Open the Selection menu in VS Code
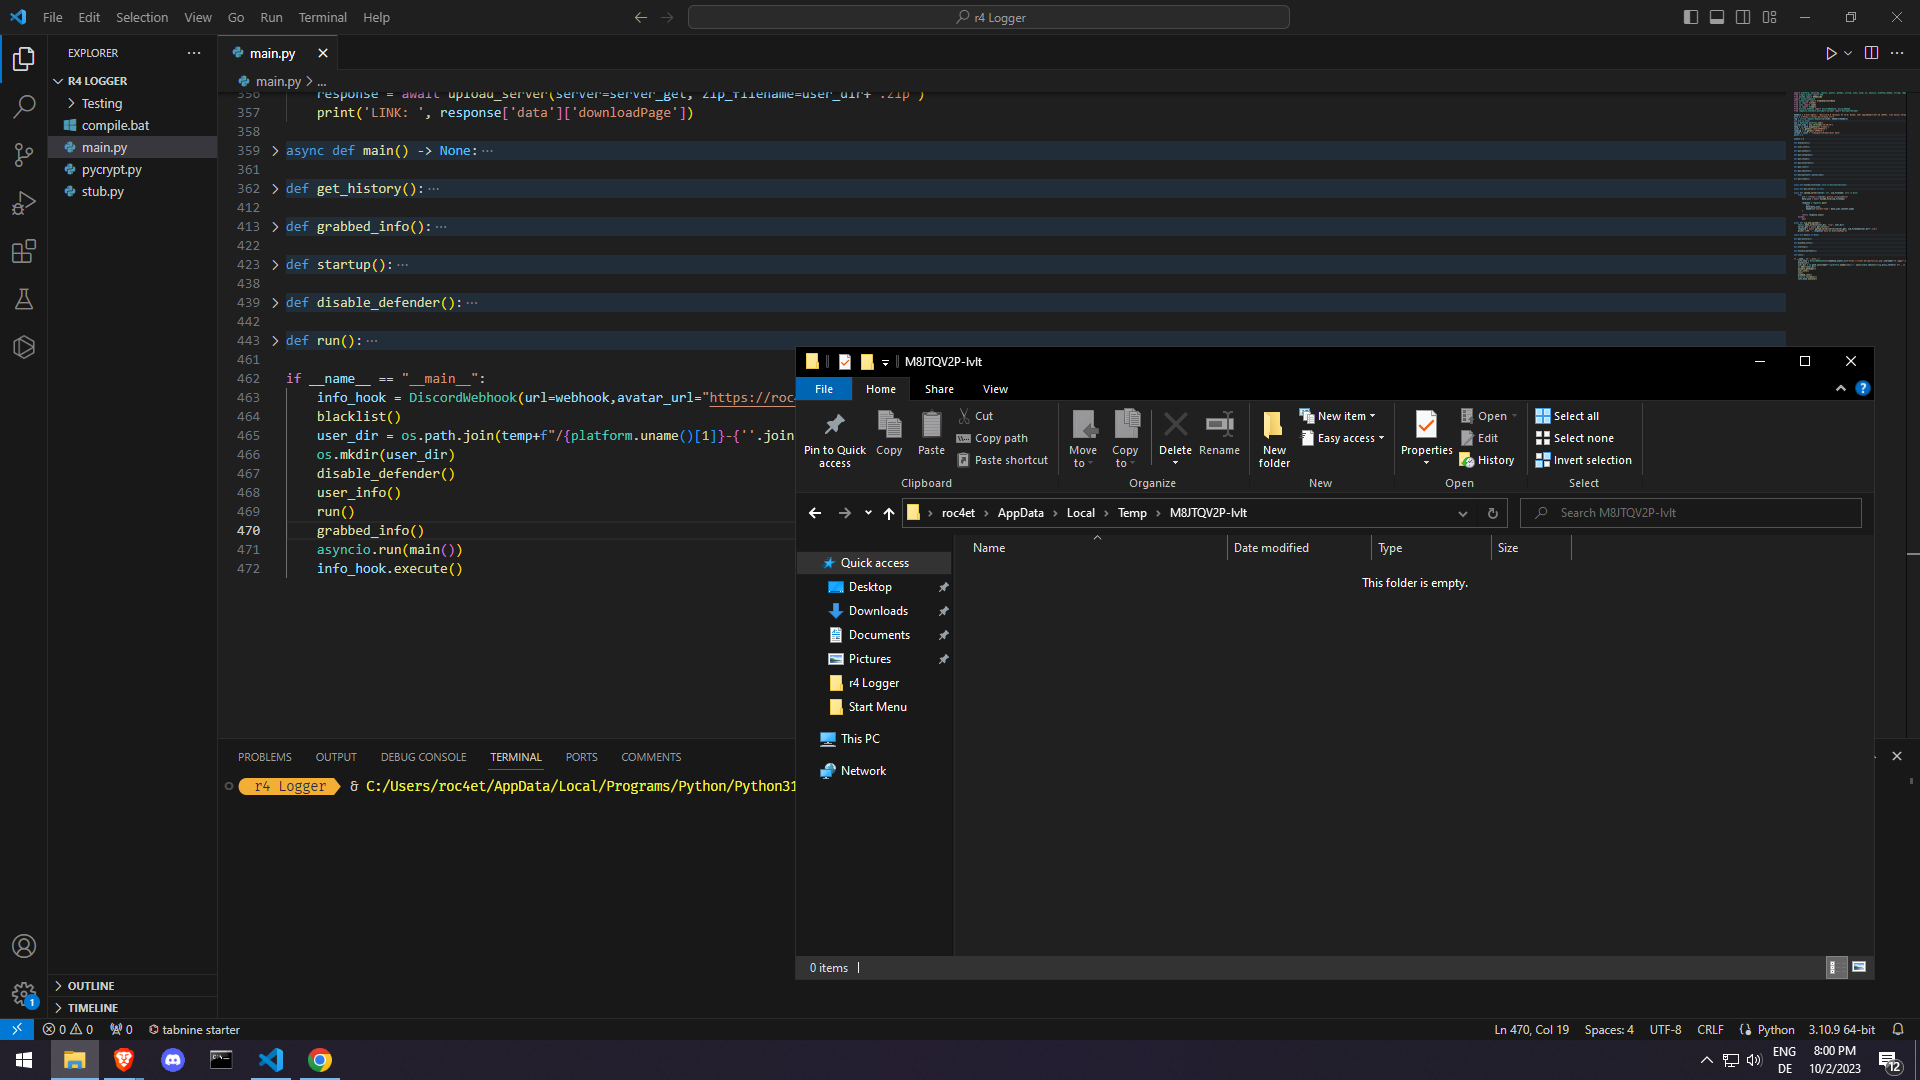The image size is (1920, 1080). (142, 17)
